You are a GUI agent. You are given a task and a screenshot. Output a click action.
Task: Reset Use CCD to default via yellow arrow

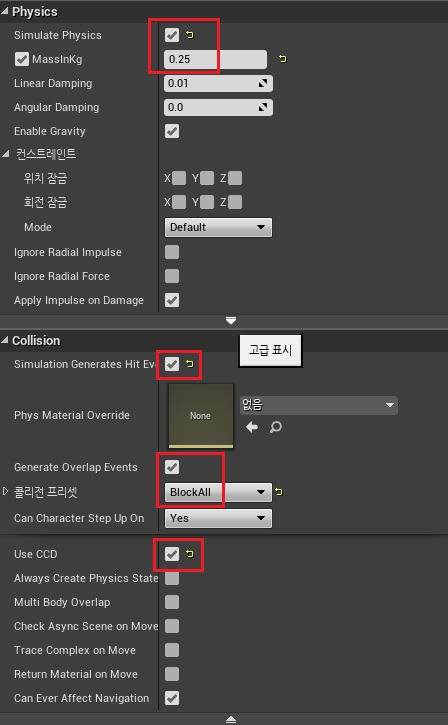[x=190, y=553]
